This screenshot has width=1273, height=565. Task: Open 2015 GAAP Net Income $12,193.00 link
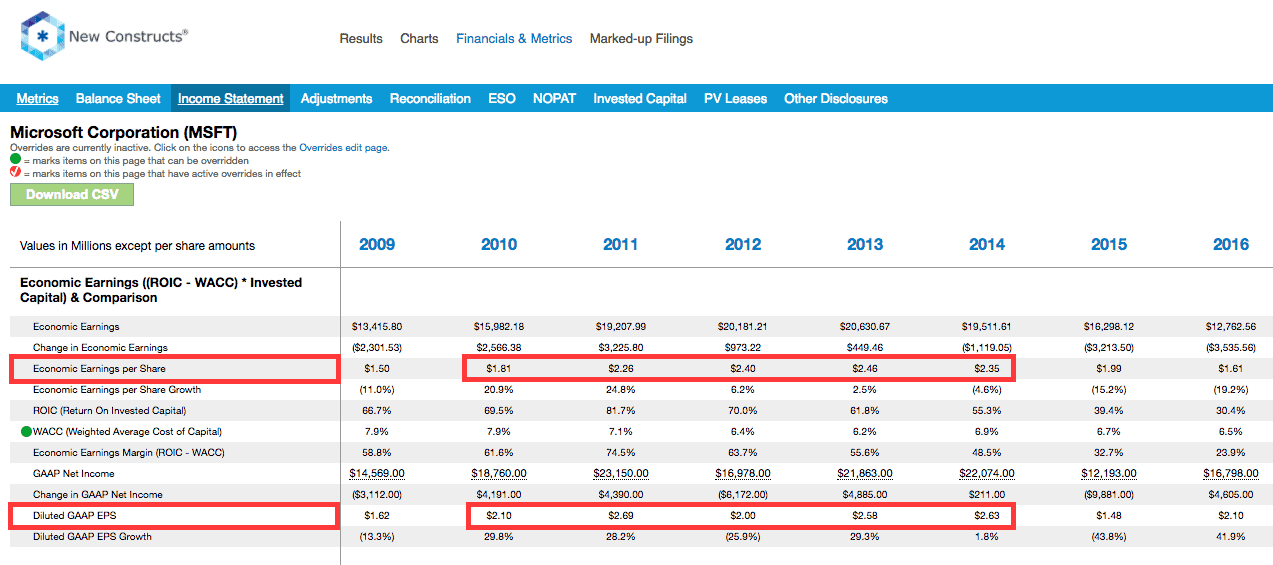[x=1109, y=474]
